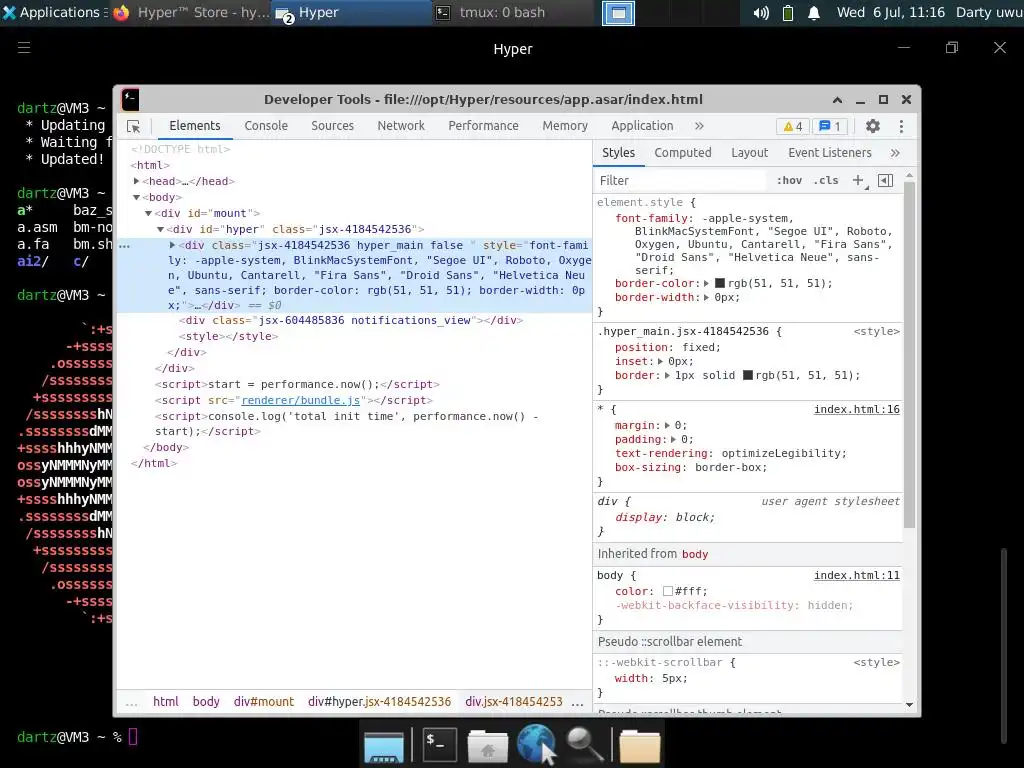Launch terminal emulator from dock

440,744
